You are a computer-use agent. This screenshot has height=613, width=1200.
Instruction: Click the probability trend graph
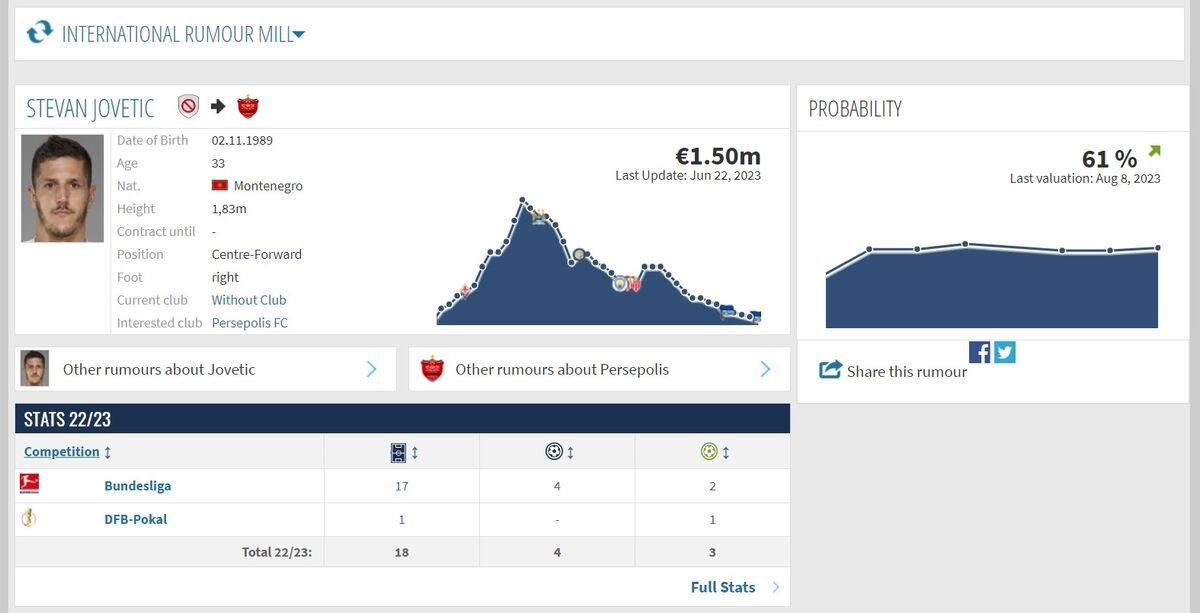click(991, 285)
